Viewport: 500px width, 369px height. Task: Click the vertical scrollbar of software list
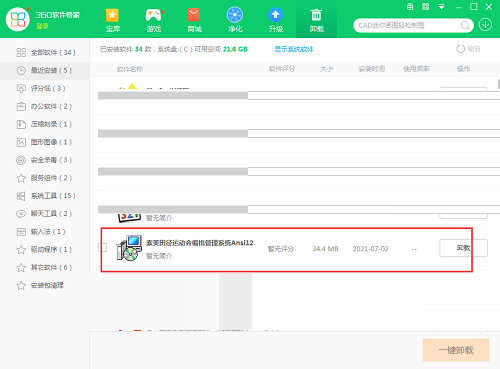pos(498,84)
